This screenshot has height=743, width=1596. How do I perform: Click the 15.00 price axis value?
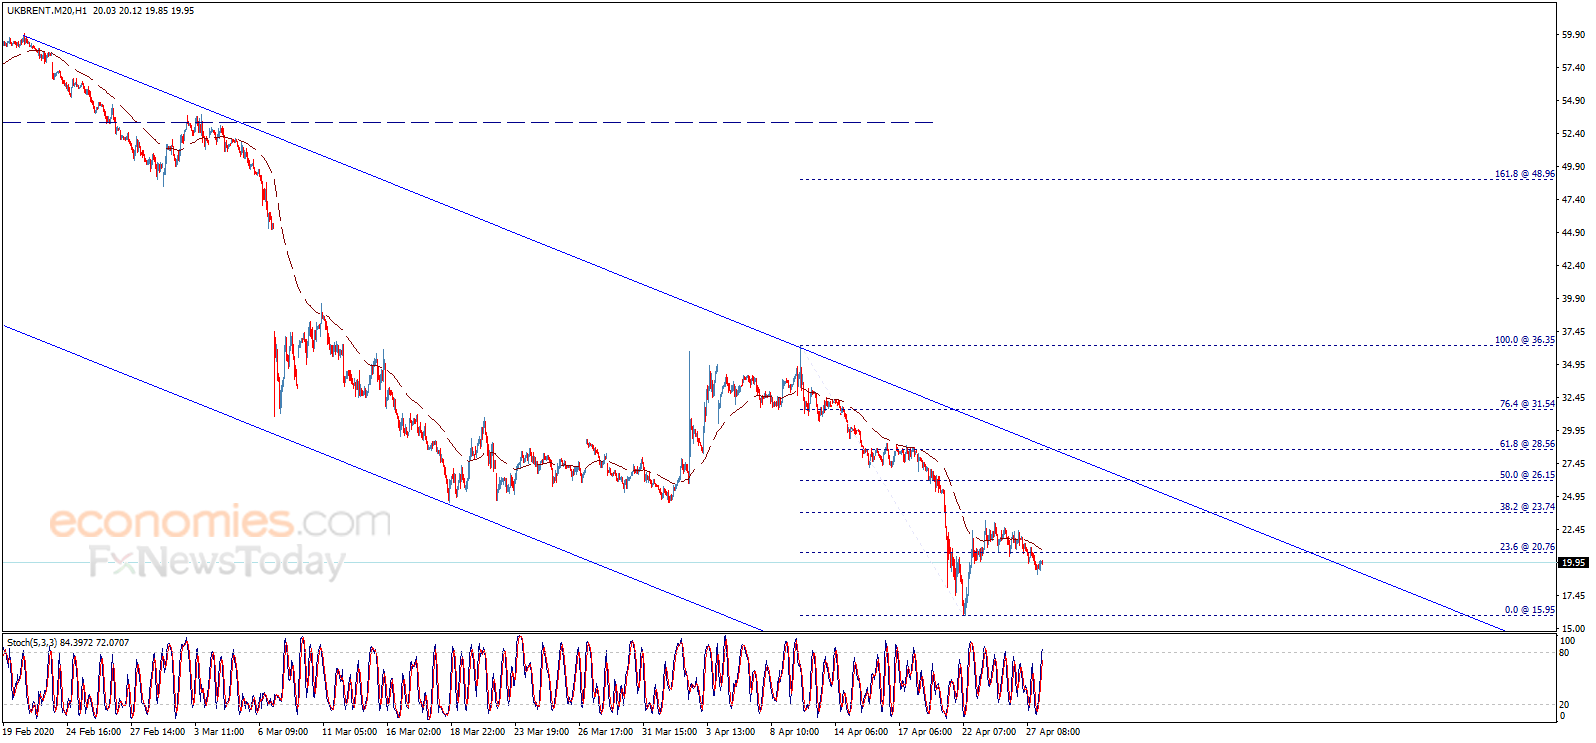(1573, 629)
